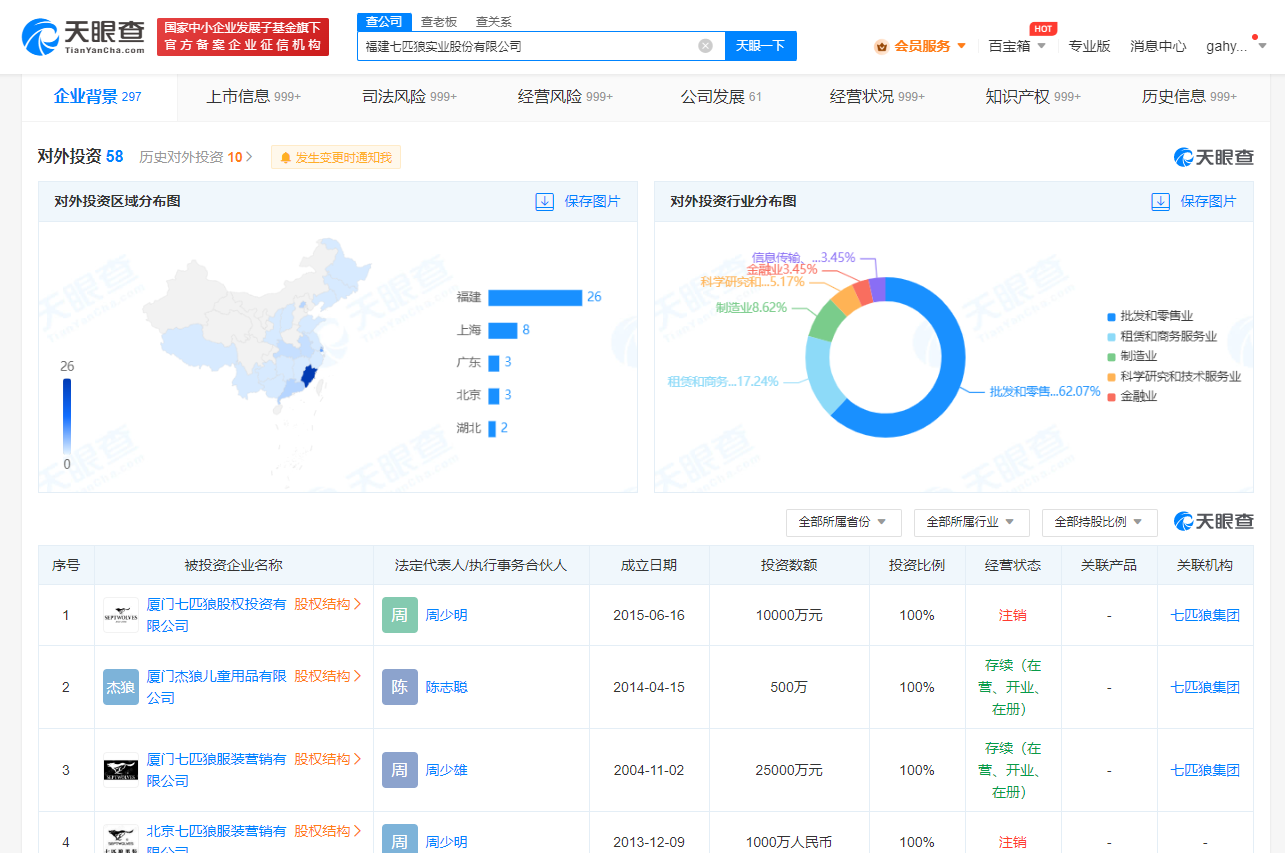This screenshot has height=853, width=1285.
Task: Click the logo of 厦门七匹狼服装营销有限公司
Action: point(121,770)
